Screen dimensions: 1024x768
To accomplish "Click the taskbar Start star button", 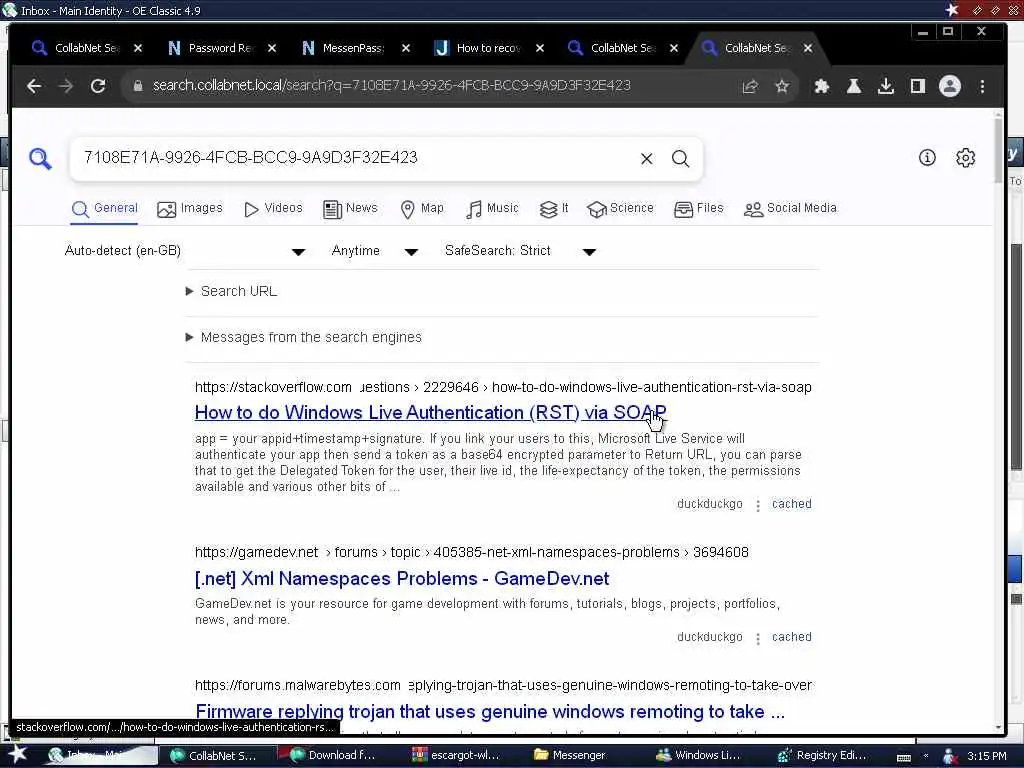I will [x=17, y=755].
